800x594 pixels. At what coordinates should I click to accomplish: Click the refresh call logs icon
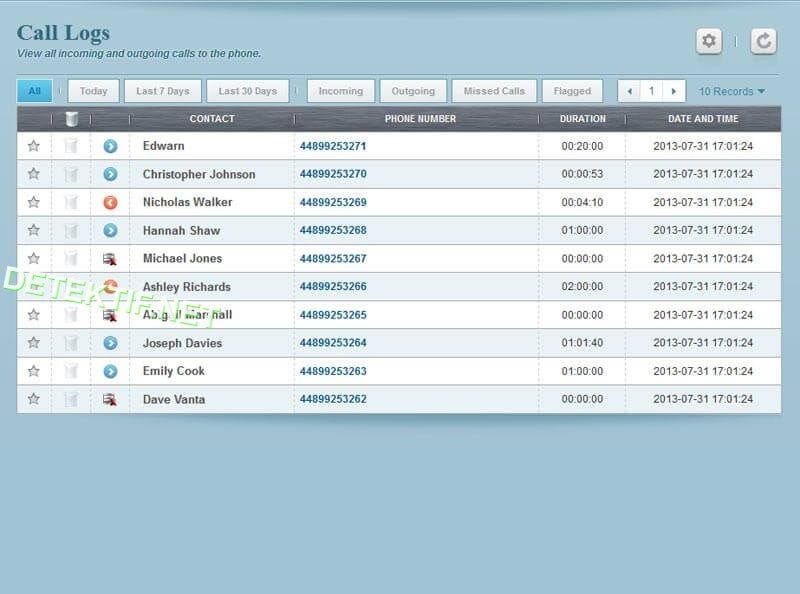tap(763, 41)
